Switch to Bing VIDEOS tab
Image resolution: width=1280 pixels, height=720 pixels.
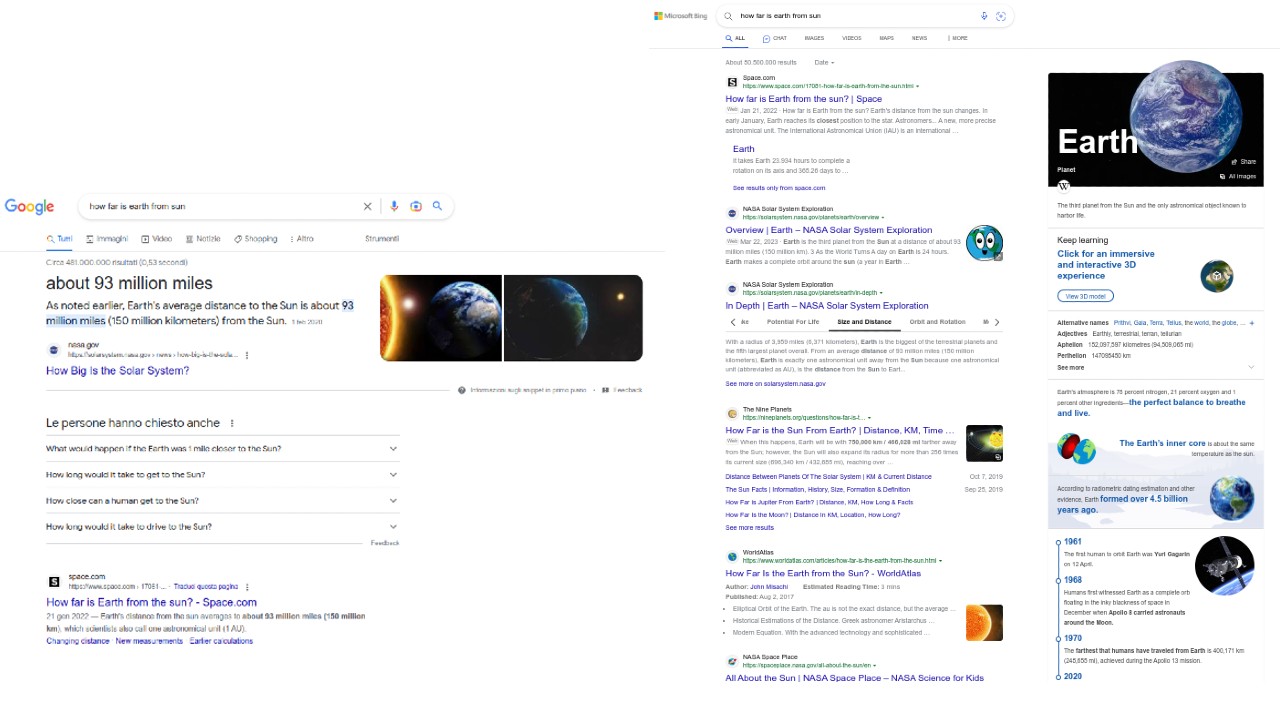pos(851,38)
